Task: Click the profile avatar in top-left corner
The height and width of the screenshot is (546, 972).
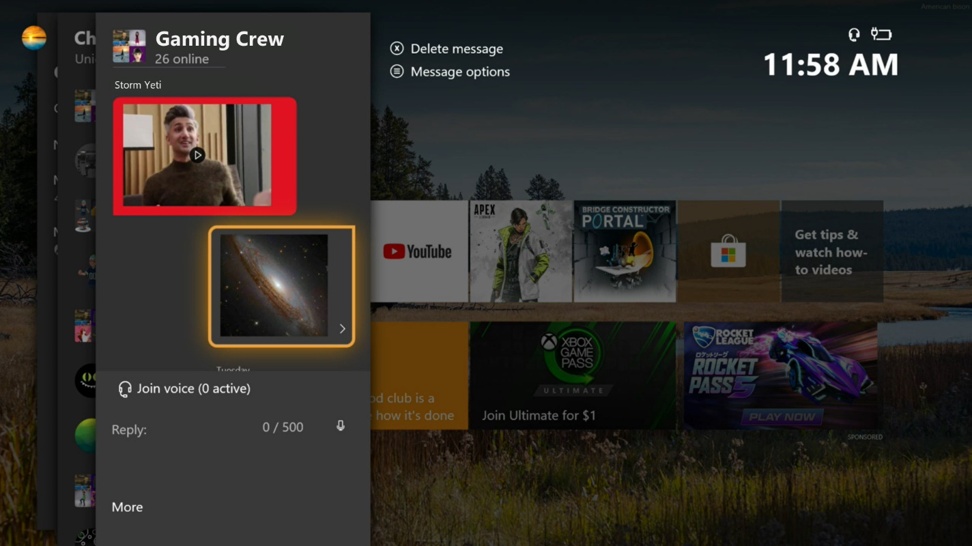Action: point(34,39)
